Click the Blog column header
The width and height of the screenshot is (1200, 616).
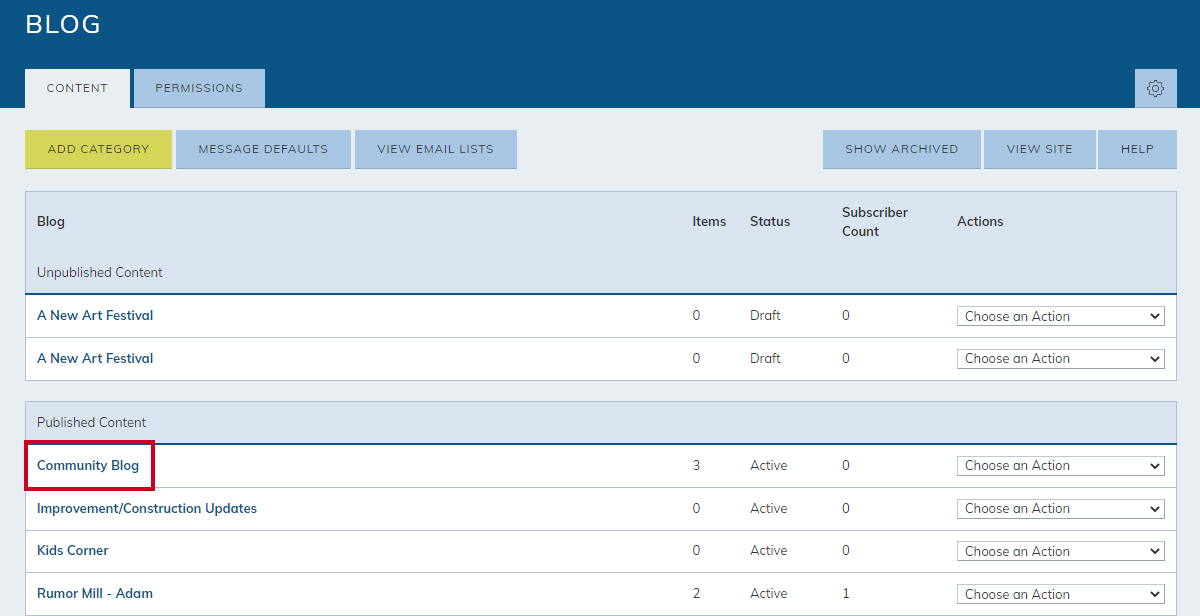51,222
